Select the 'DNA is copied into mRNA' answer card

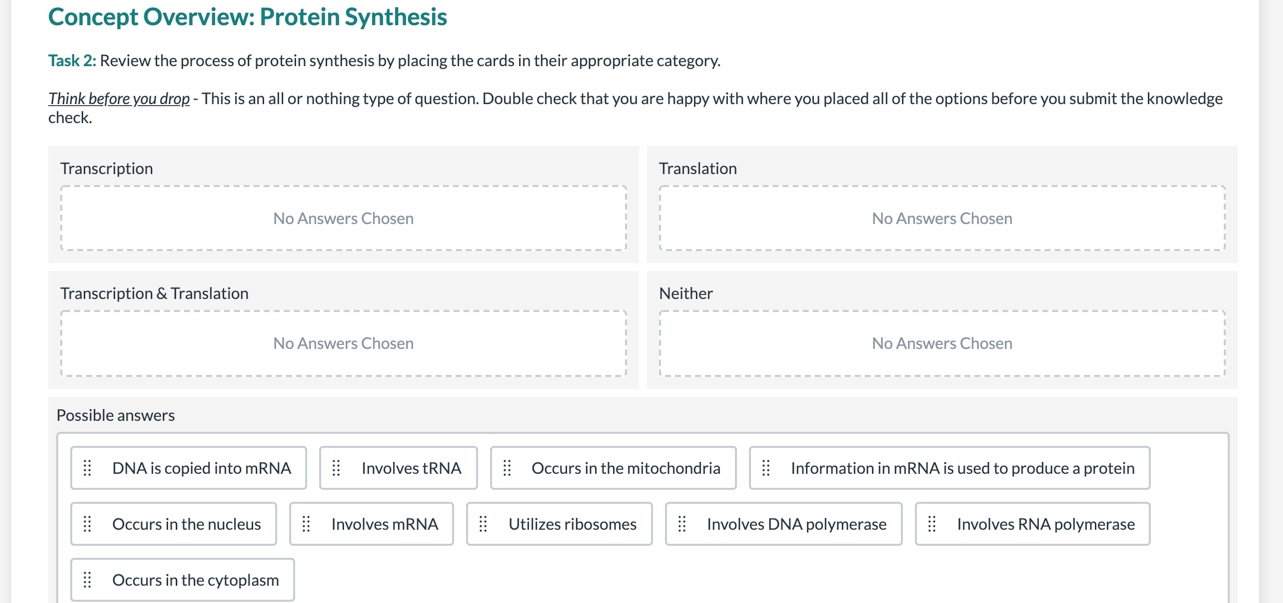187,467
